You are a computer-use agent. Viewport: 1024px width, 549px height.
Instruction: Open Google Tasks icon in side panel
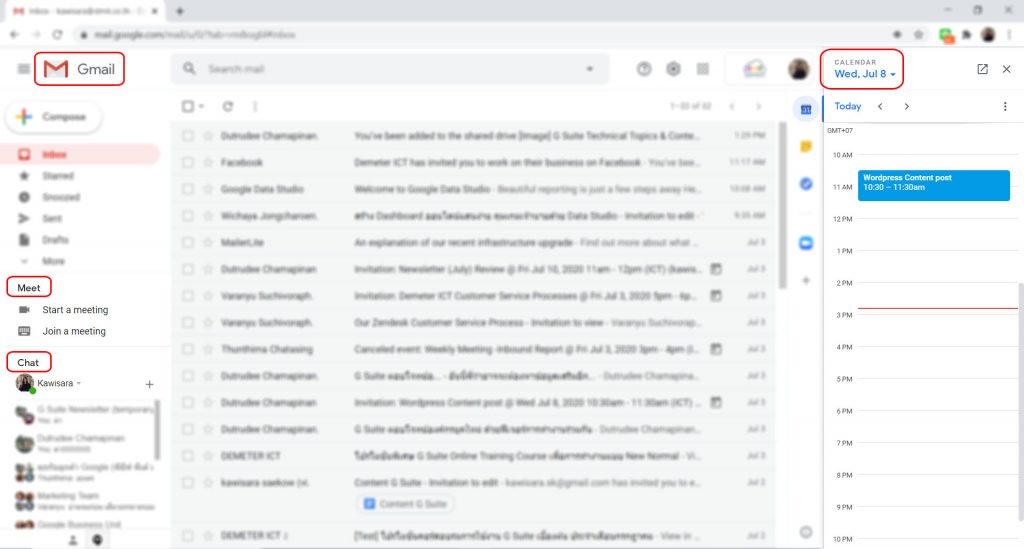(x=805, y=183)
